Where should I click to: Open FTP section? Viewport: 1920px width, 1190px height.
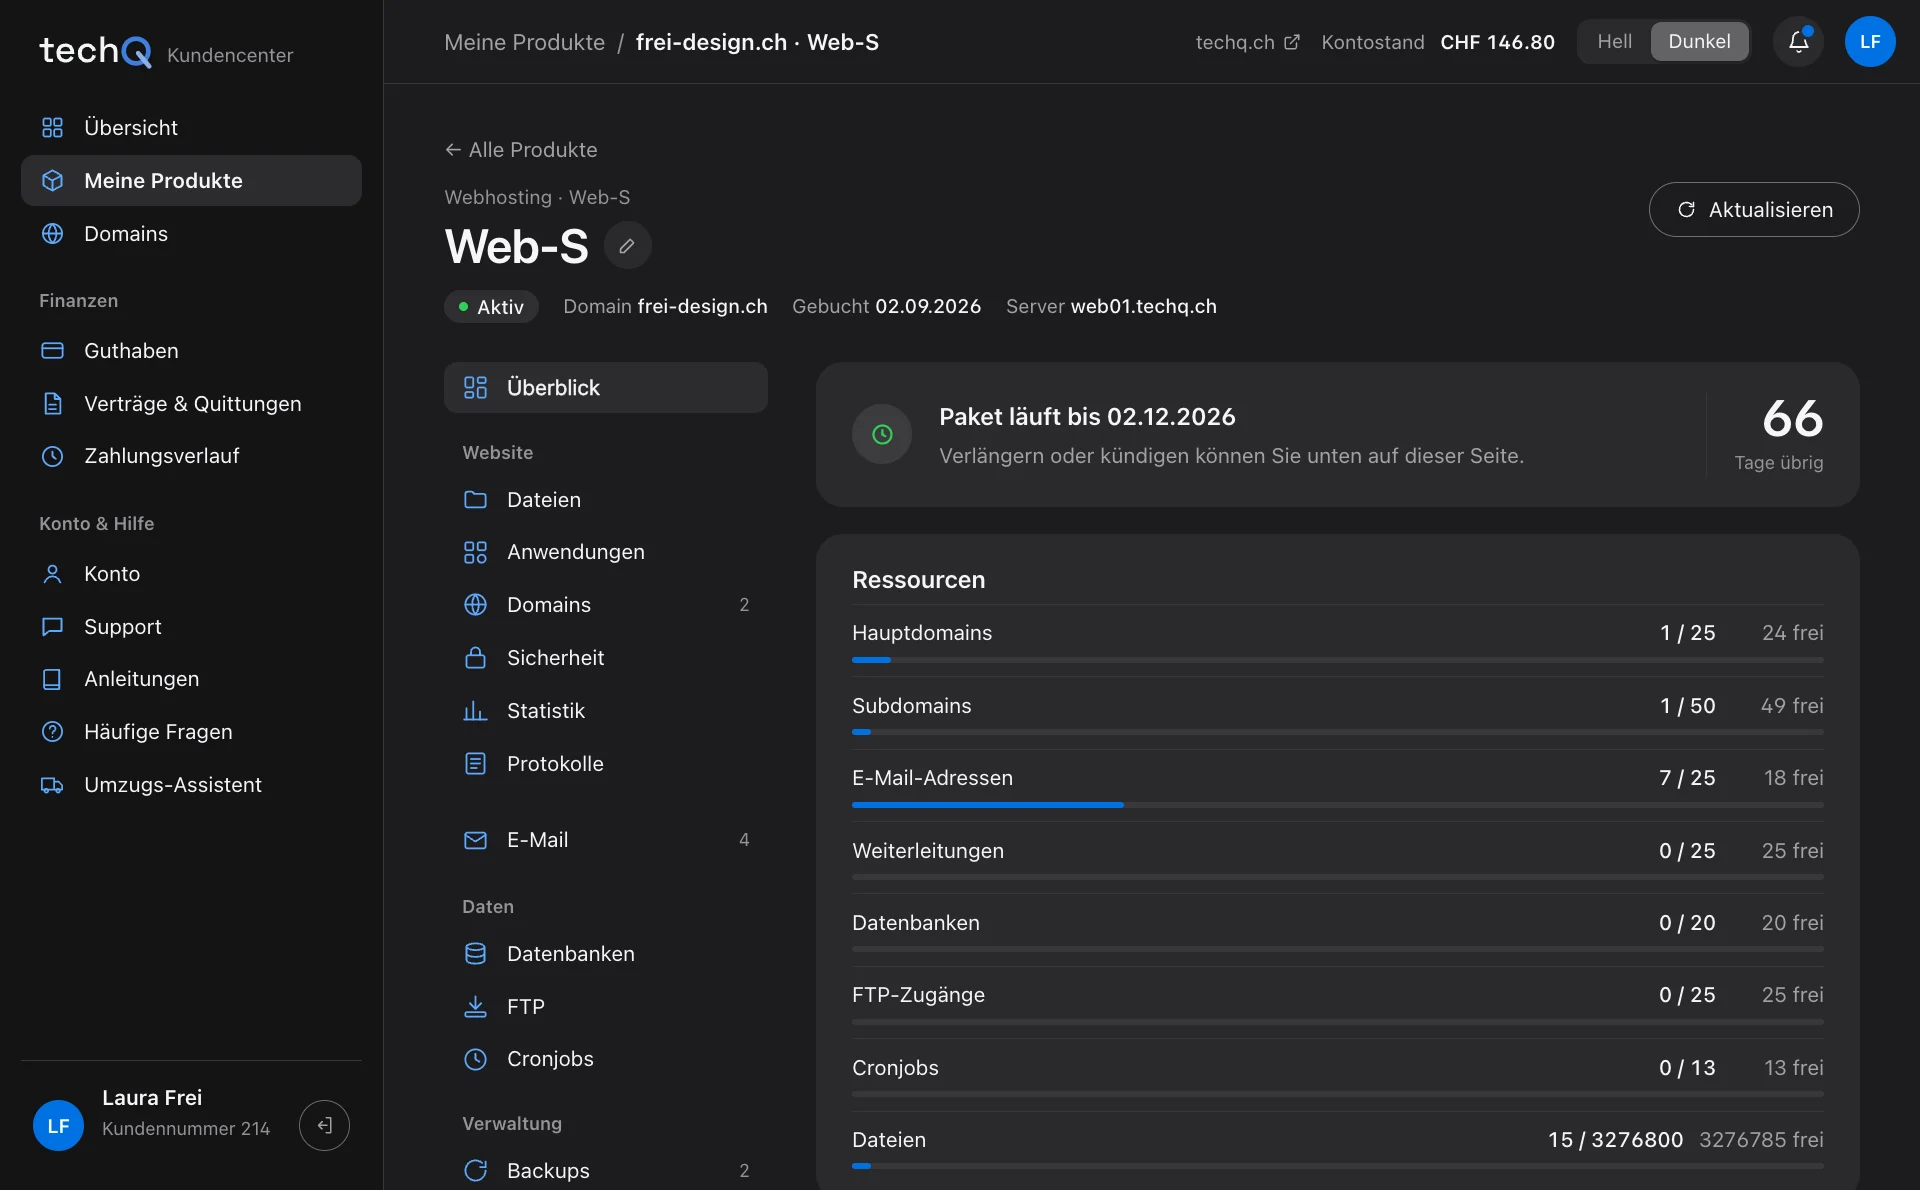point(606,1007)
